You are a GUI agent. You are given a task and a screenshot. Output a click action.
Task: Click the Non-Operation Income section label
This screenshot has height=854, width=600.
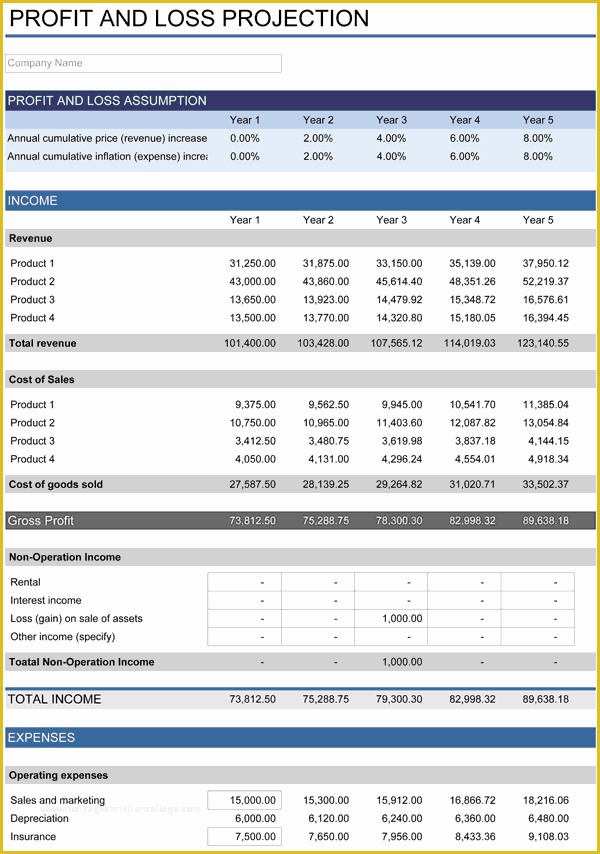65,557
